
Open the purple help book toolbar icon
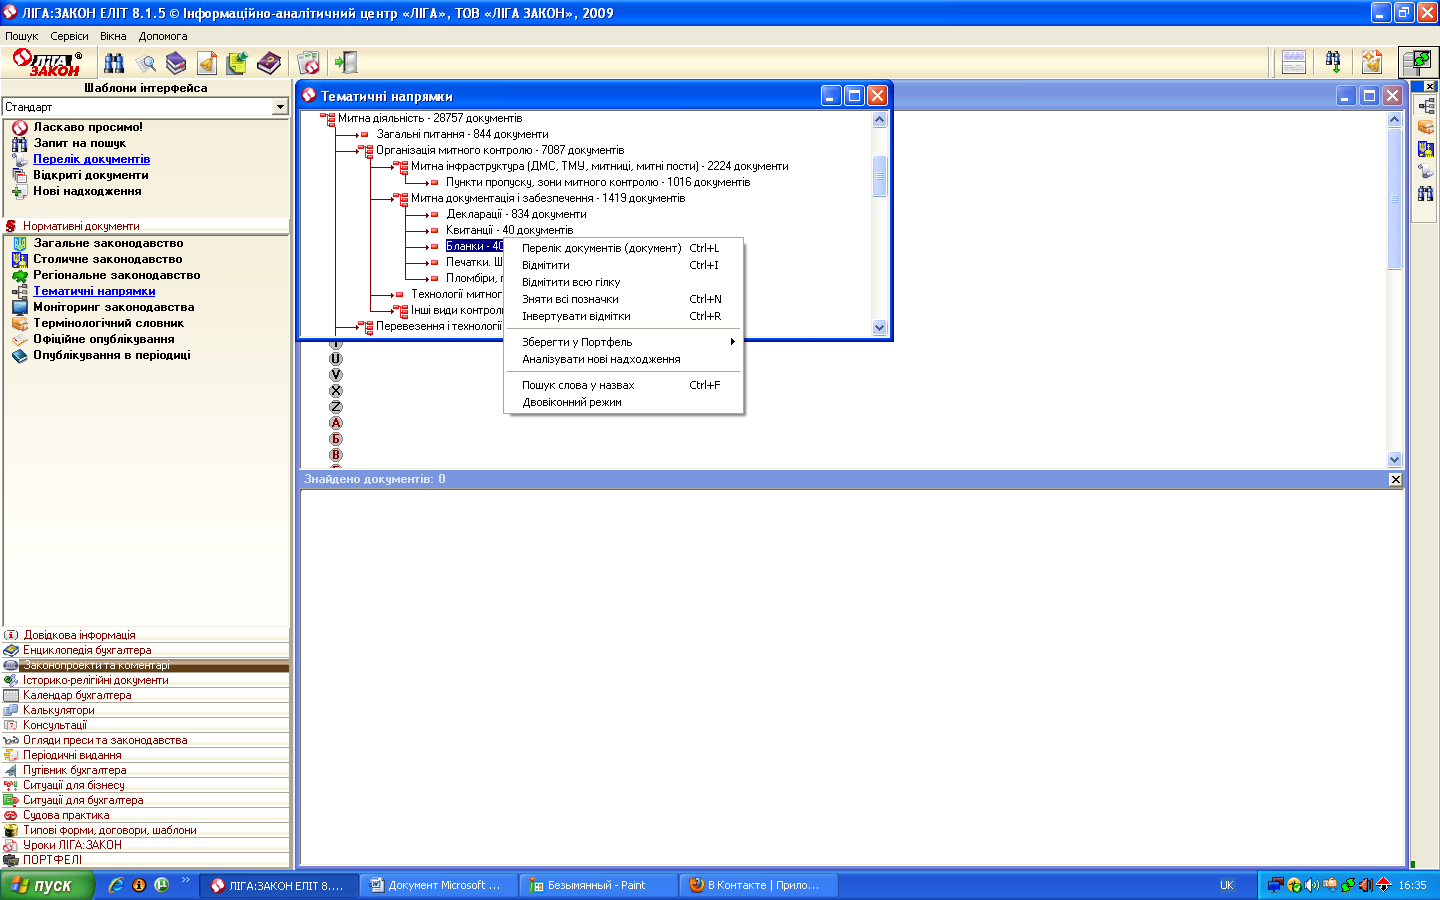tap(269, 63)
